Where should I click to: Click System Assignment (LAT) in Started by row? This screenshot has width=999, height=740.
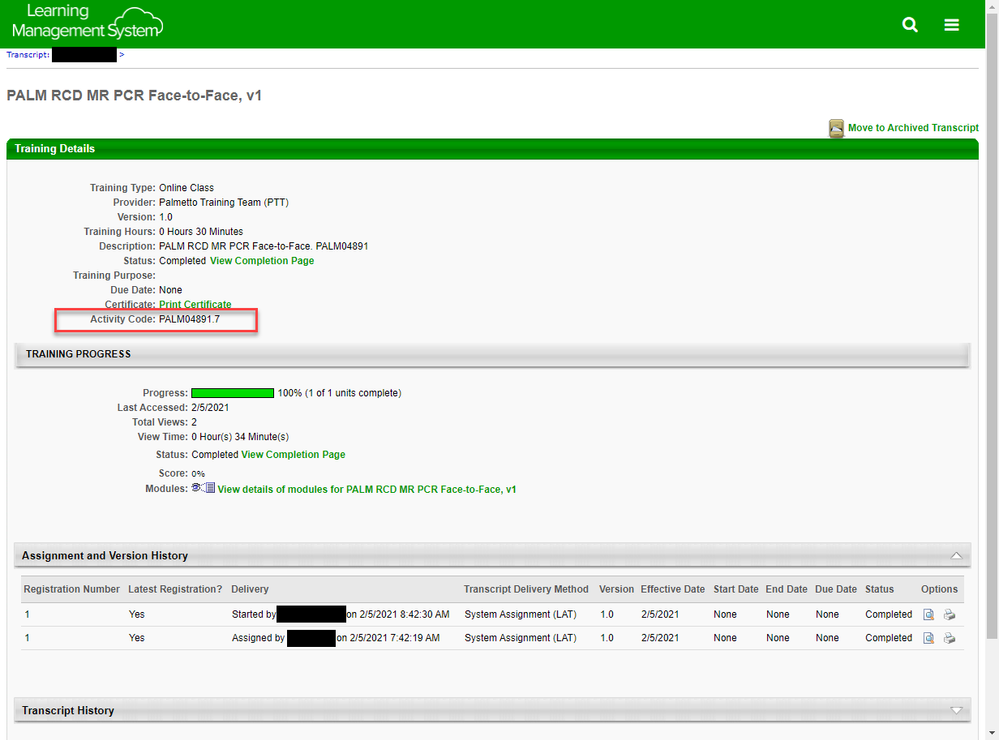coord(521,614)
